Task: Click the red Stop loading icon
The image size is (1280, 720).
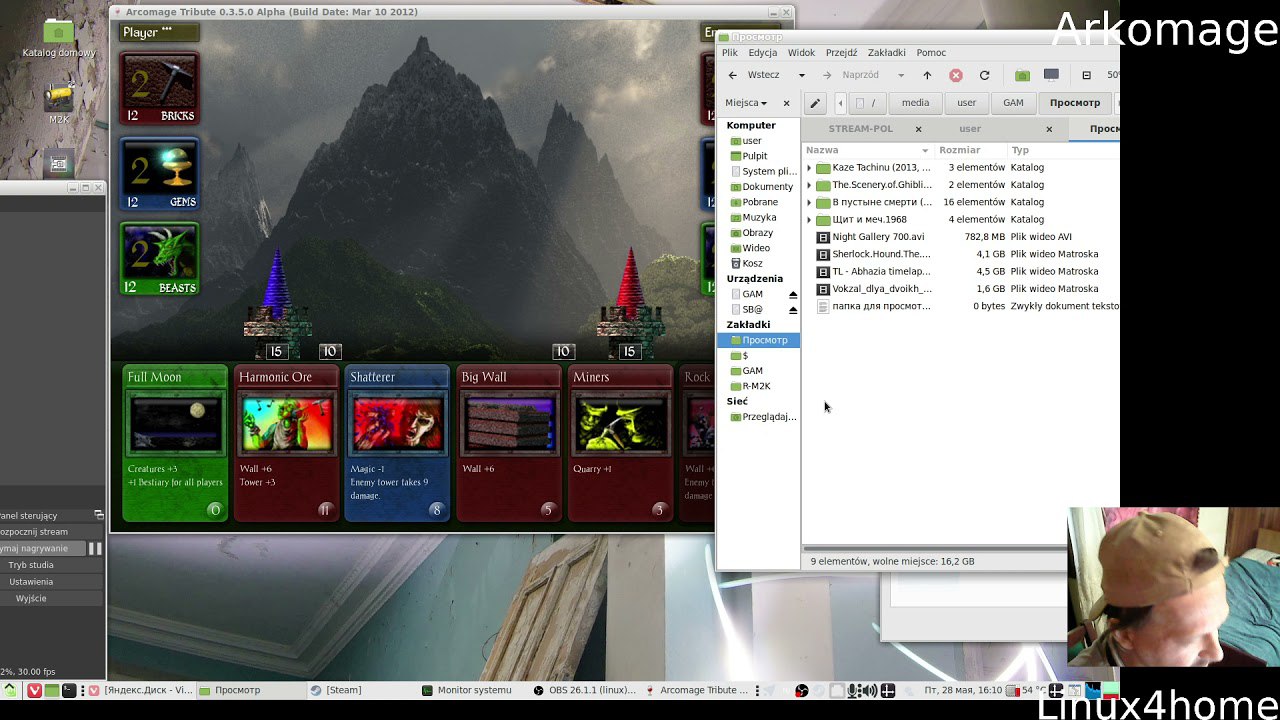Action: click(x=956, y=75)
